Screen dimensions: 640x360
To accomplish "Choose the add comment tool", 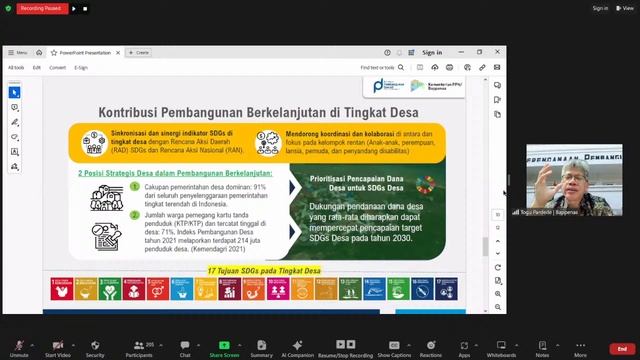I will [14, 107].
